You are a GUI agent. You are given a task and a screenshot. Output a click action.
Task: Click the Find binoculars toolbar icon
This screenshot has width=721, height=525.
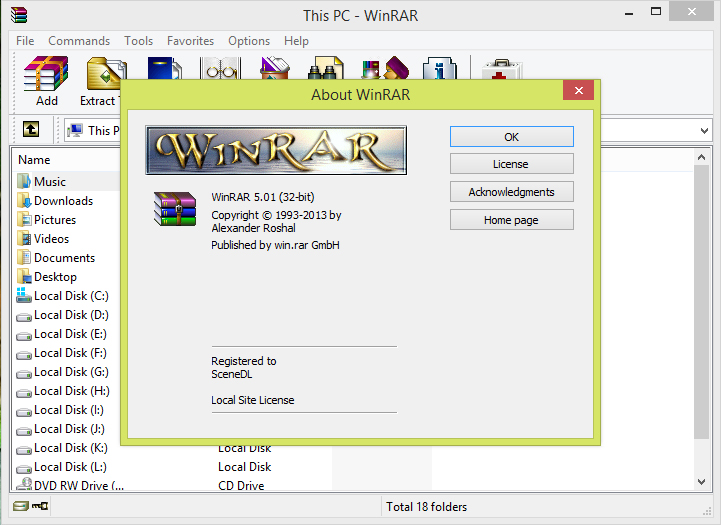pos(326,68)
